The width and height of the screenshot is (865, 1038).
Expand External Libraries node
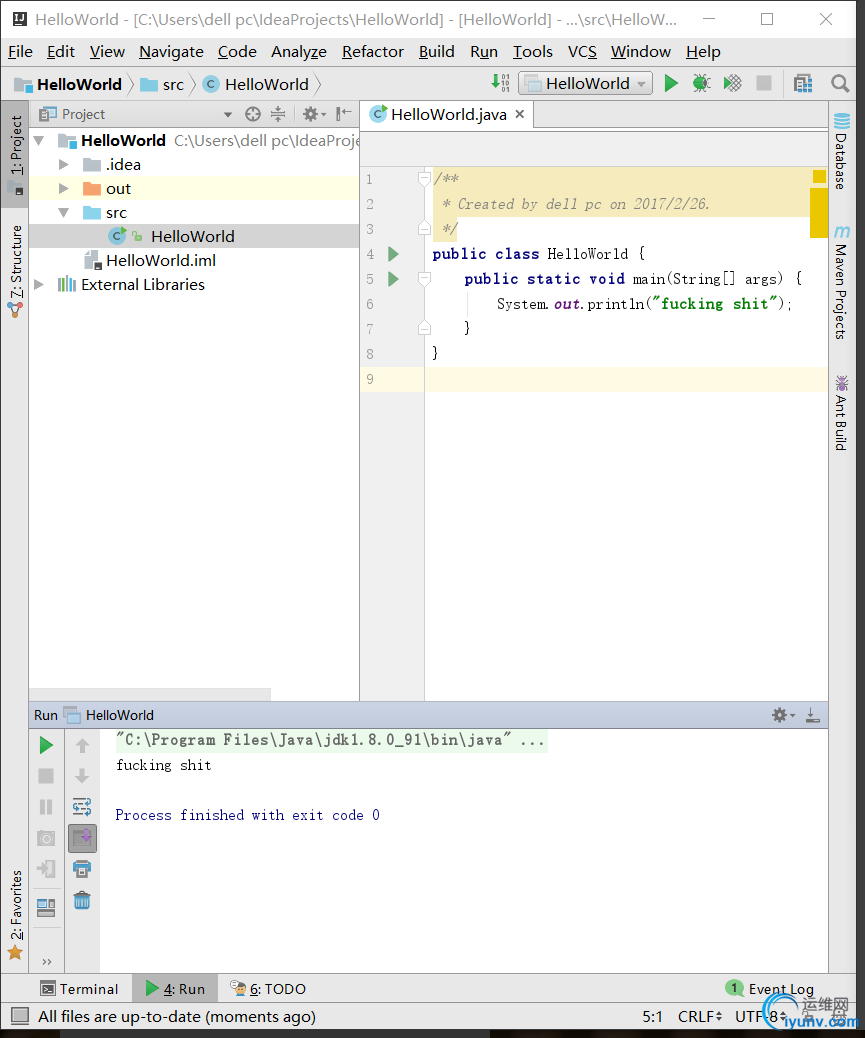coord(40,284)
